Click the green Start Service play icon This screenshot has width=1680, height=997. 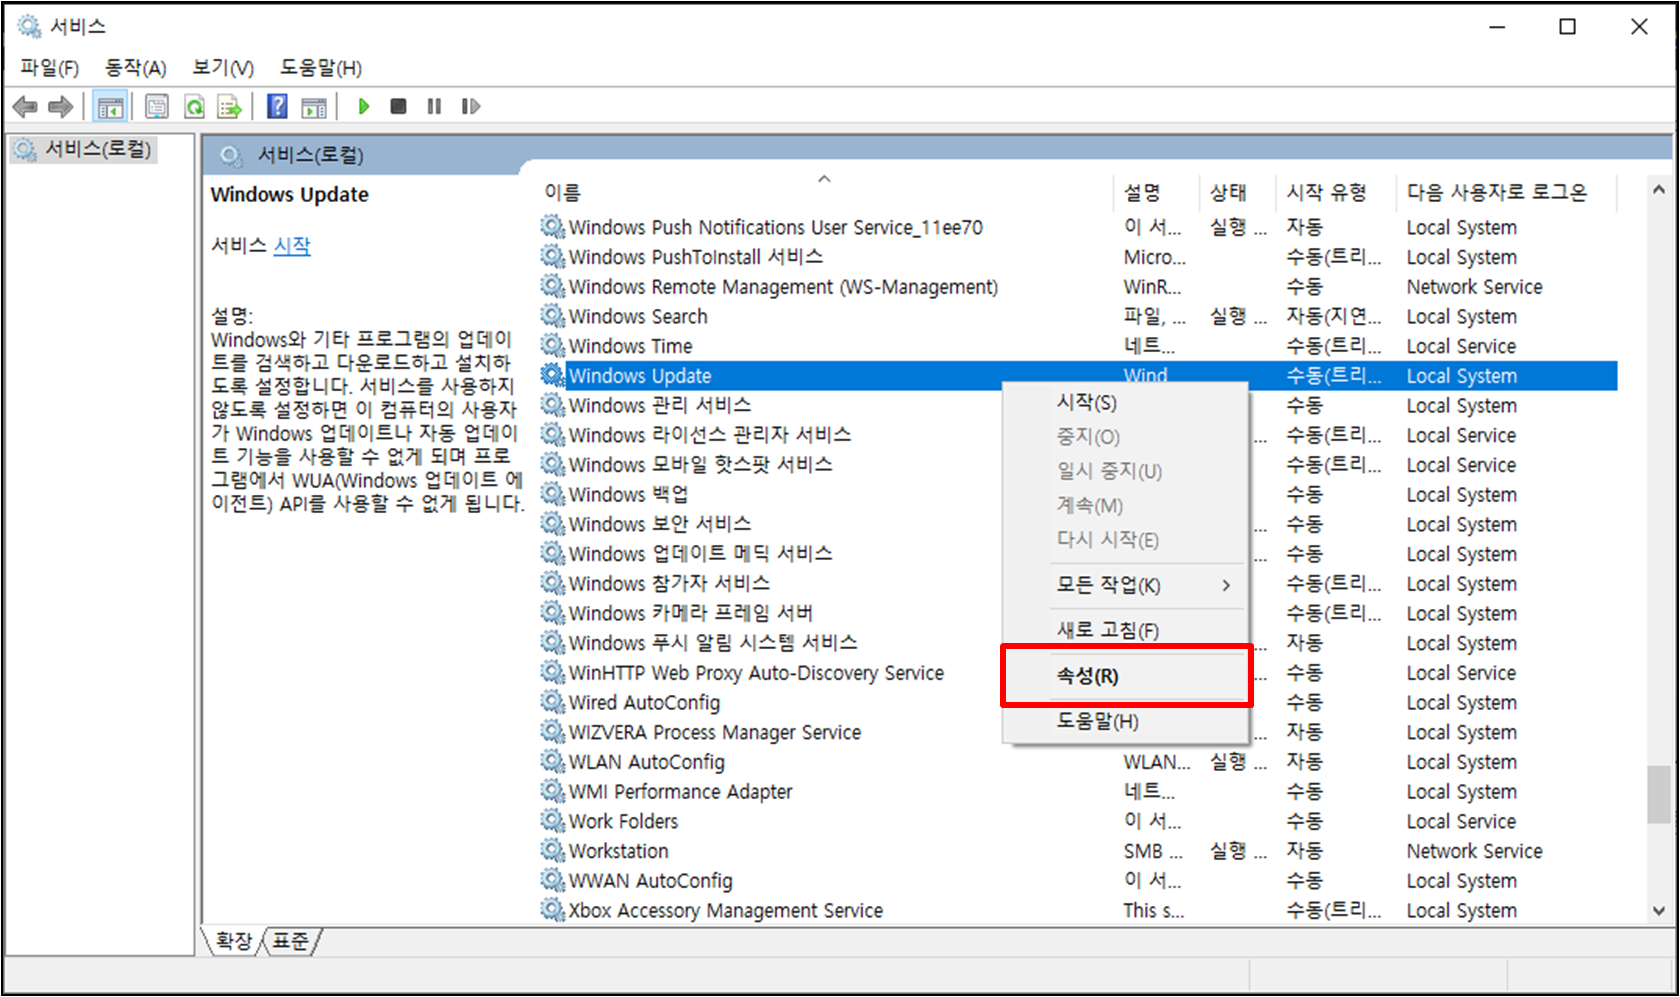pyautogui.click(x=364, y=106)
